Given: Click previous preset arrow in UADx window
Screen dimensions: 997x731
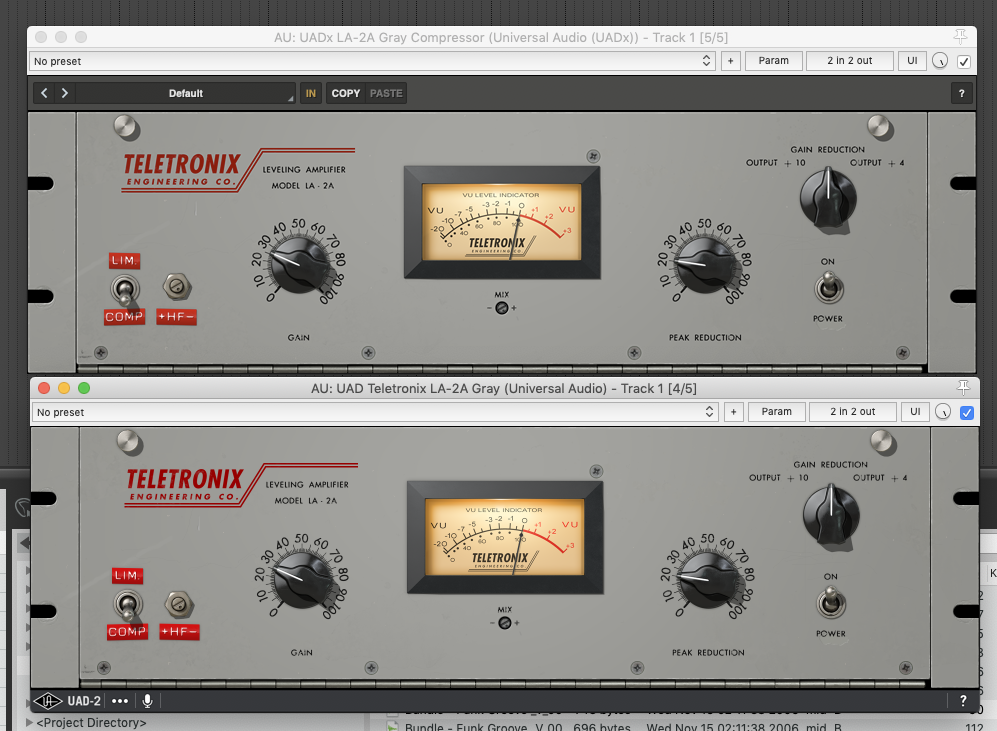Looking at the screenshot, I should point(44,93).
